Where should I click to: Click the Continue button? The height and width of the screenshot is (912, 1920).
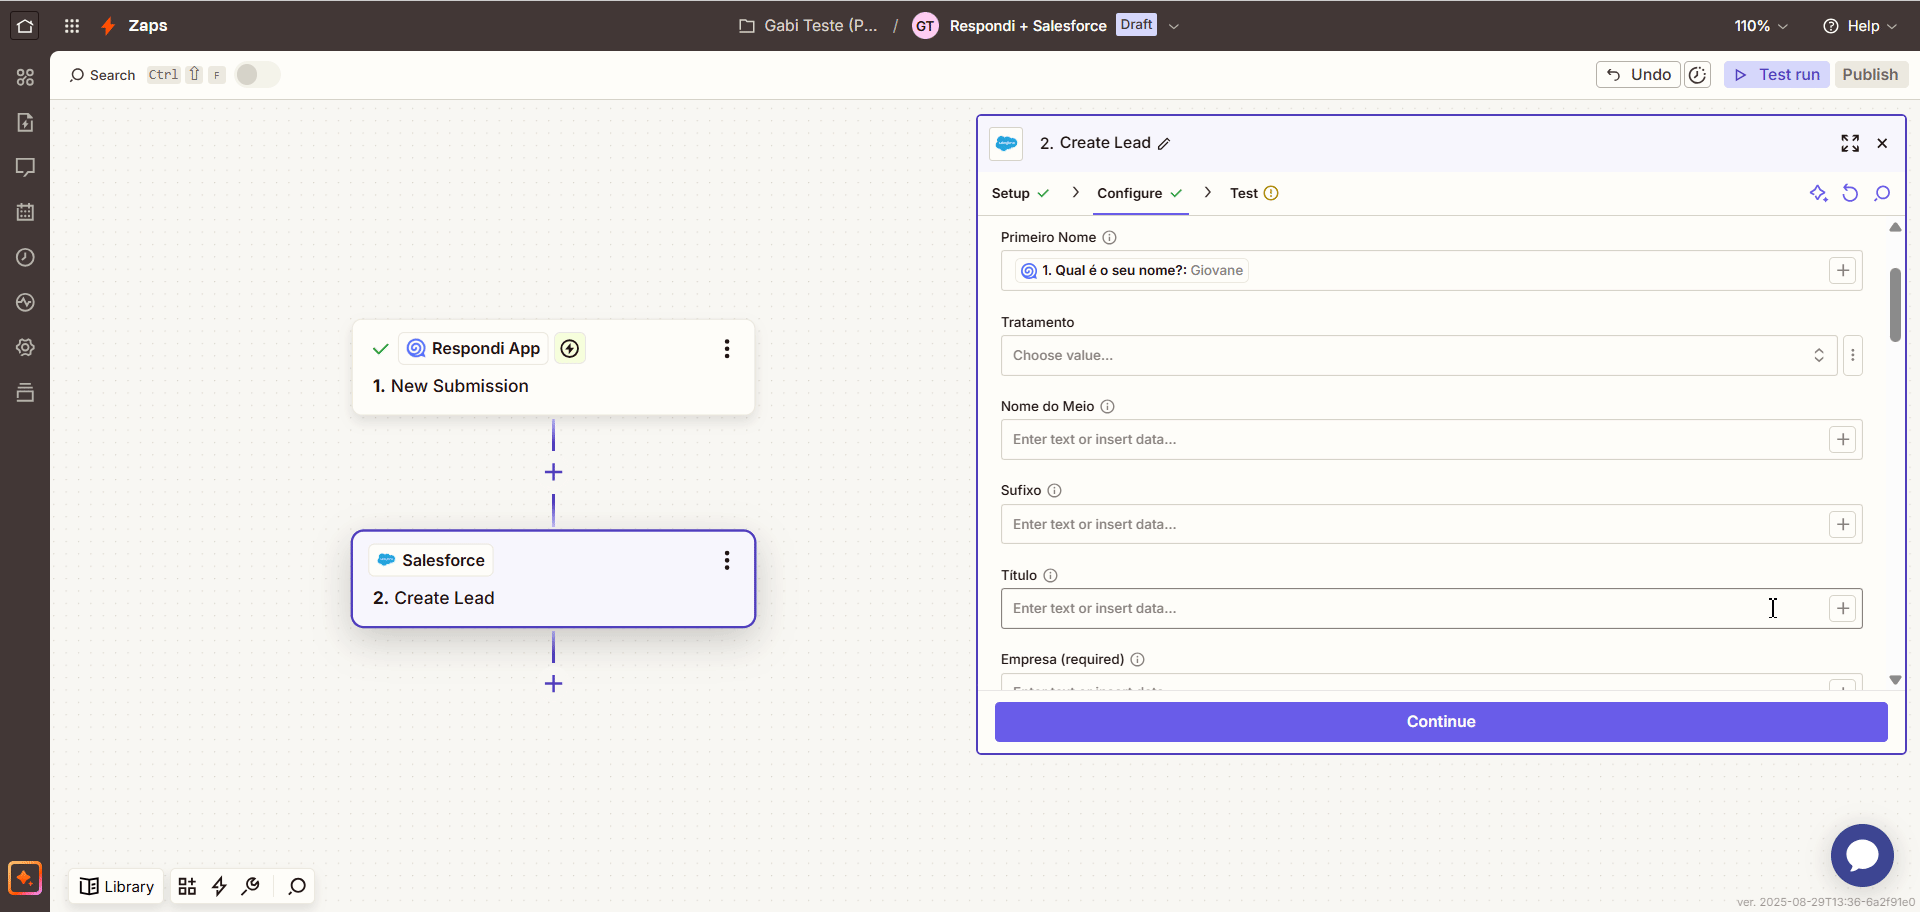(x=1441, y=722)
